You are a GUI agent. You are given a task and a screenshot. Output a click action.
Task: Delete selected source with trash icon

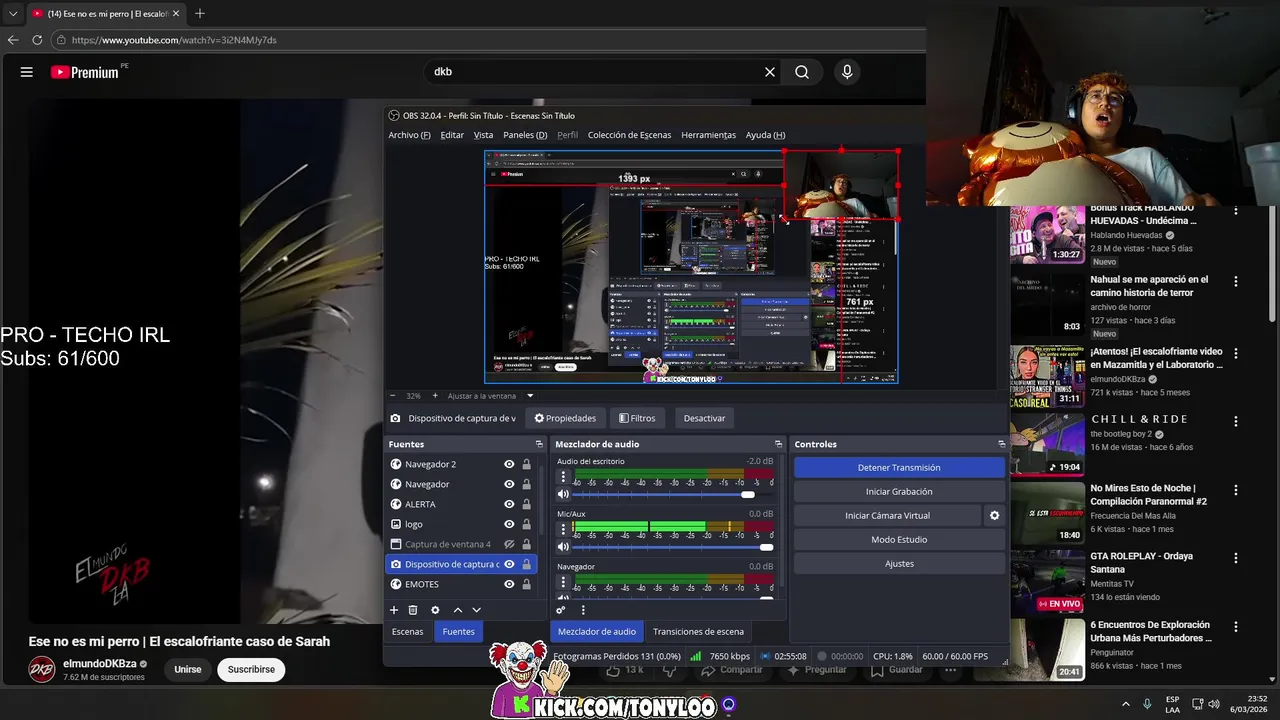point(413,610)
